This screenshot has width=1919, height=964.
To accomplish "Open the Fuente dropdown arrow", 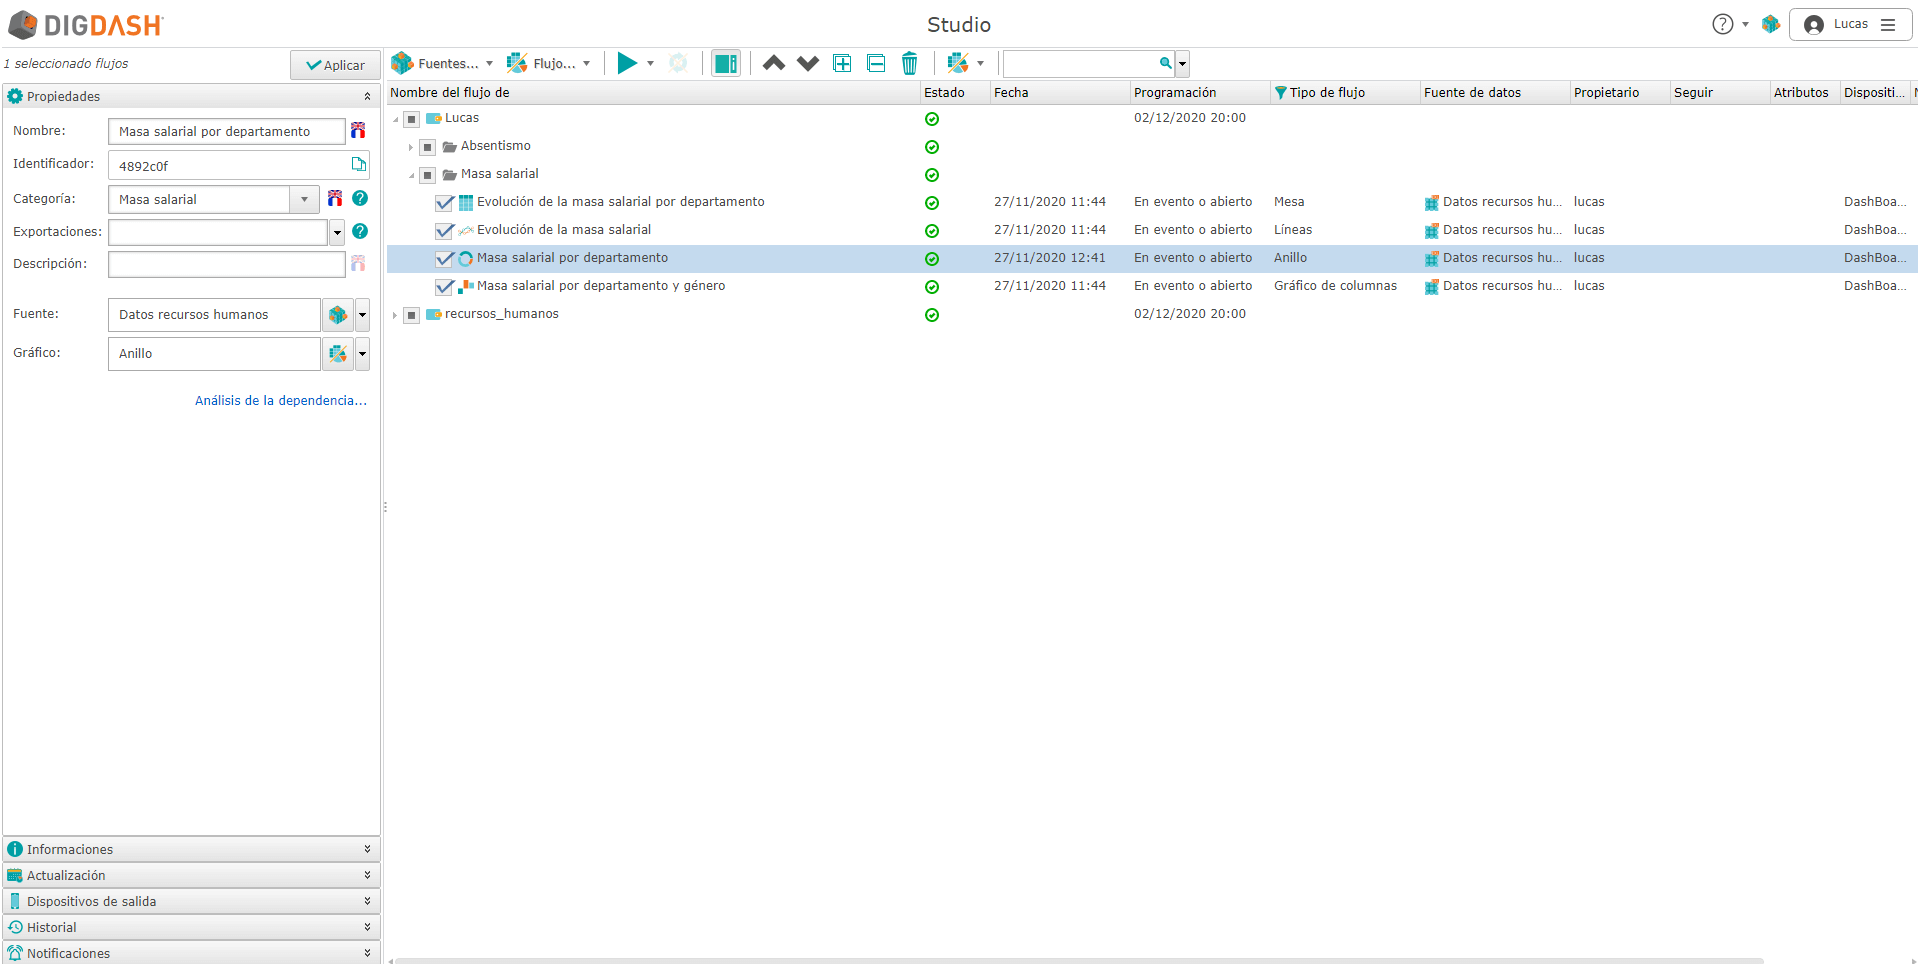I will coord(362,315).
